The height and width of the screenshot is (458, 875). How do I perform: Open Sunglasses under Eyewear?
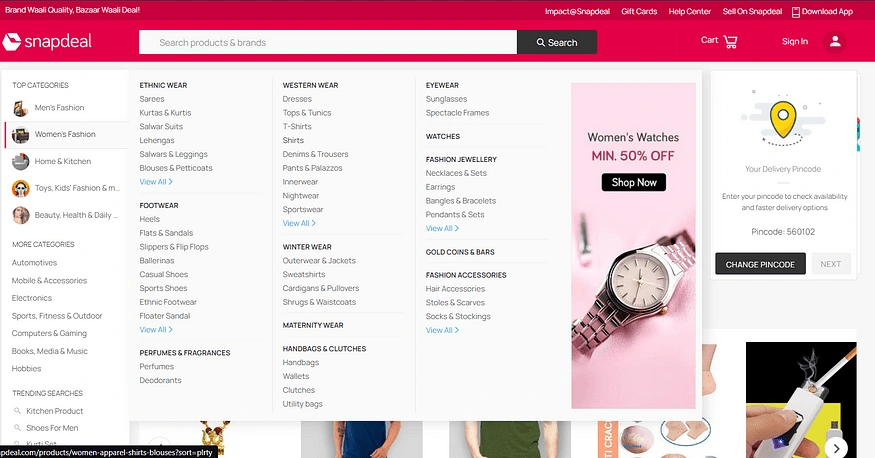coord(446,99)
